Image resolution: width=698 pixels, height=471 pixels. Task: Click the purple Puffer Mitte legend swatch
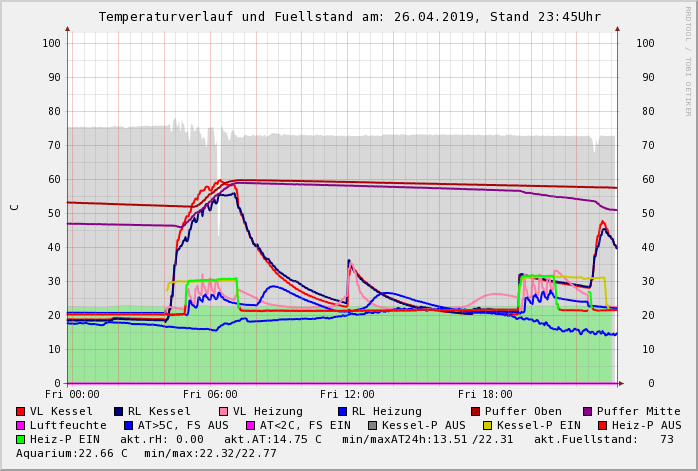587,411
